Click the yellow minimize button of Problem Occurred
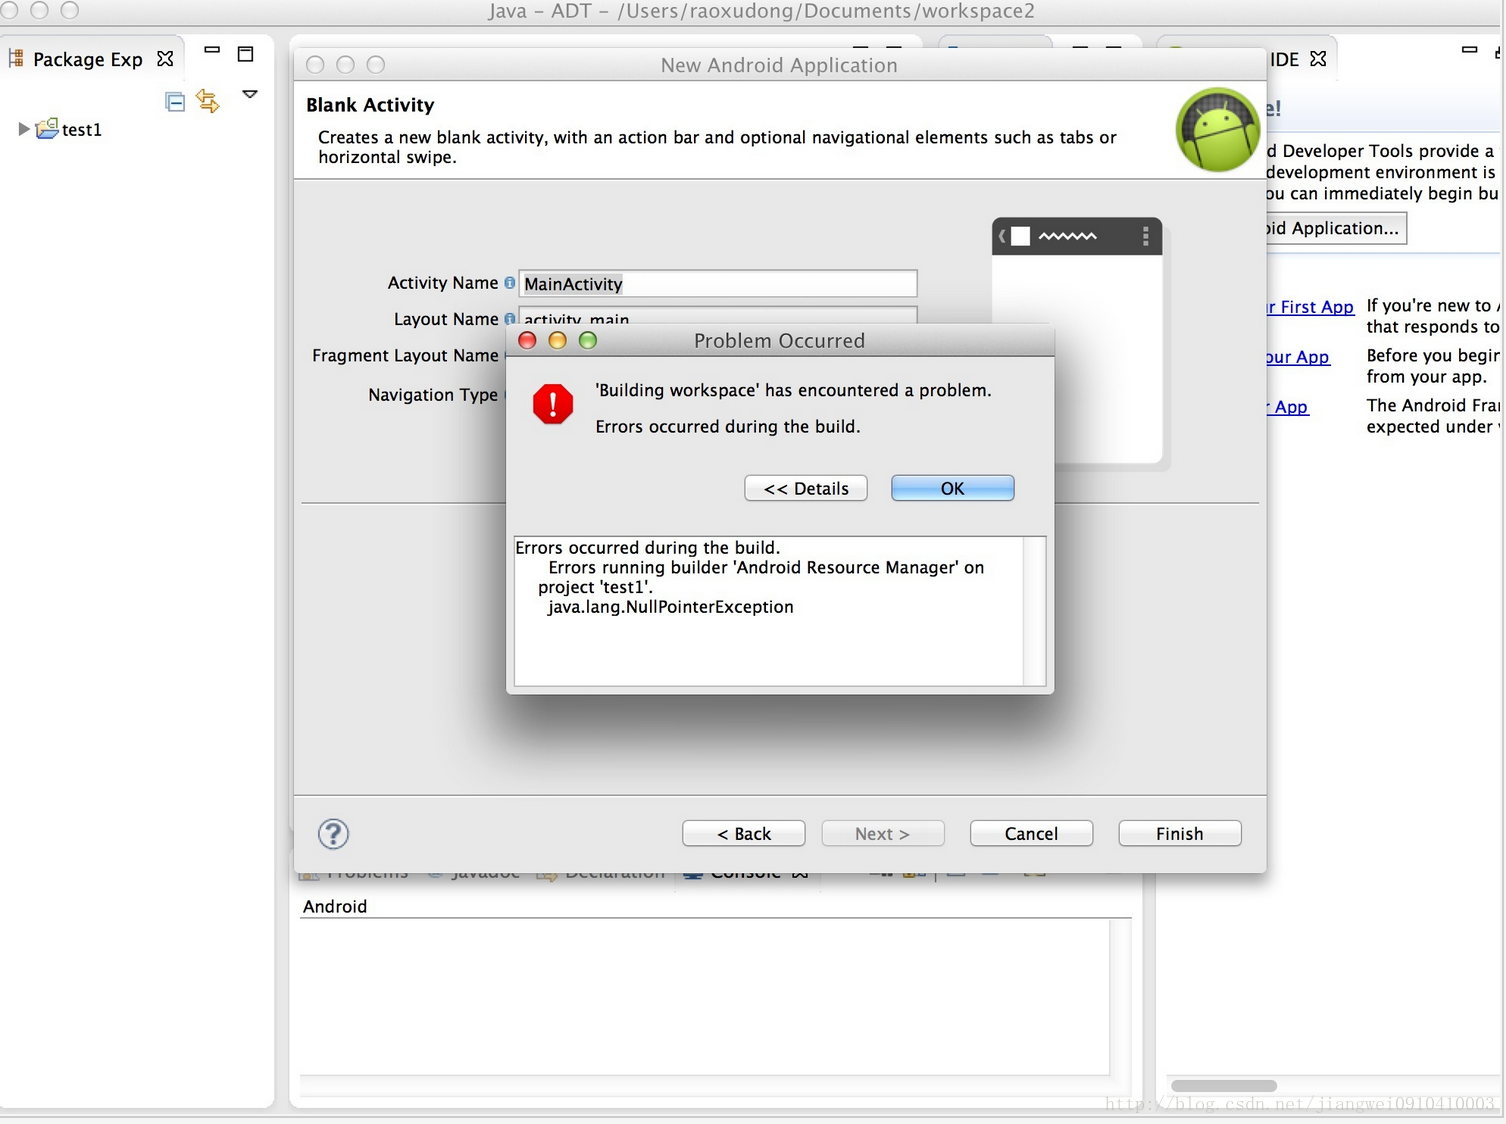Viewport: 1506px width, 1124px height. pos(557,340)
